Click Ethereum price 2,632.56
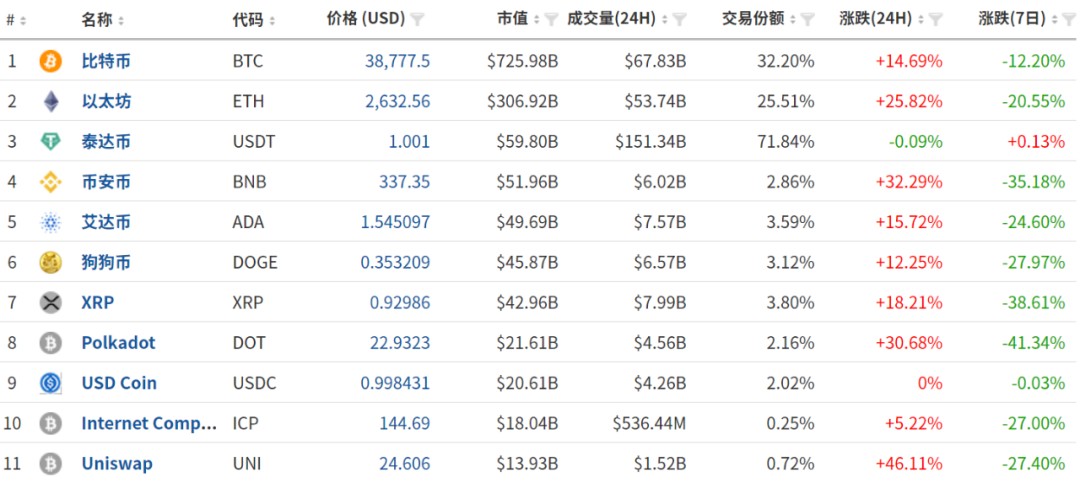Screen dimensions: 1080x478 [397, 102]
